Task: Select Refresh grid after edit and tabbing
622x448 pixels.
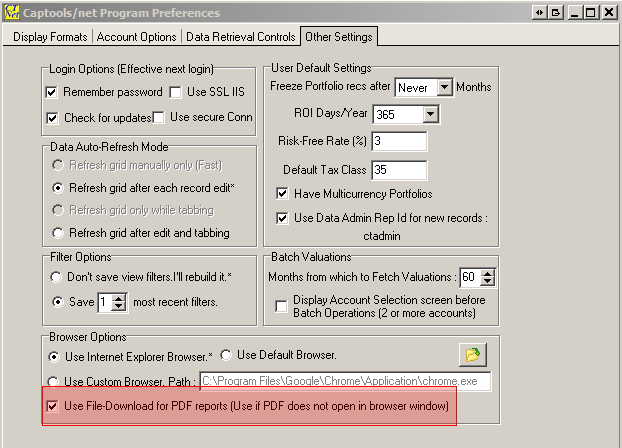Action: click(58, 233)
